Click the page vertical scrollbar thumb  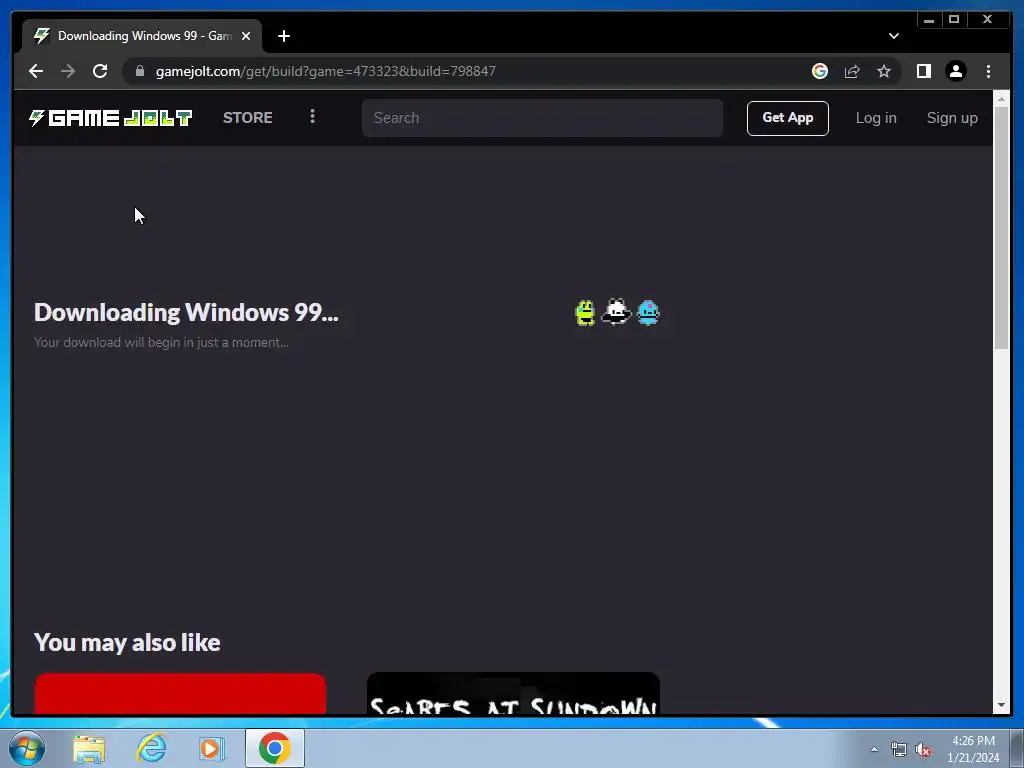[1001, 226]
